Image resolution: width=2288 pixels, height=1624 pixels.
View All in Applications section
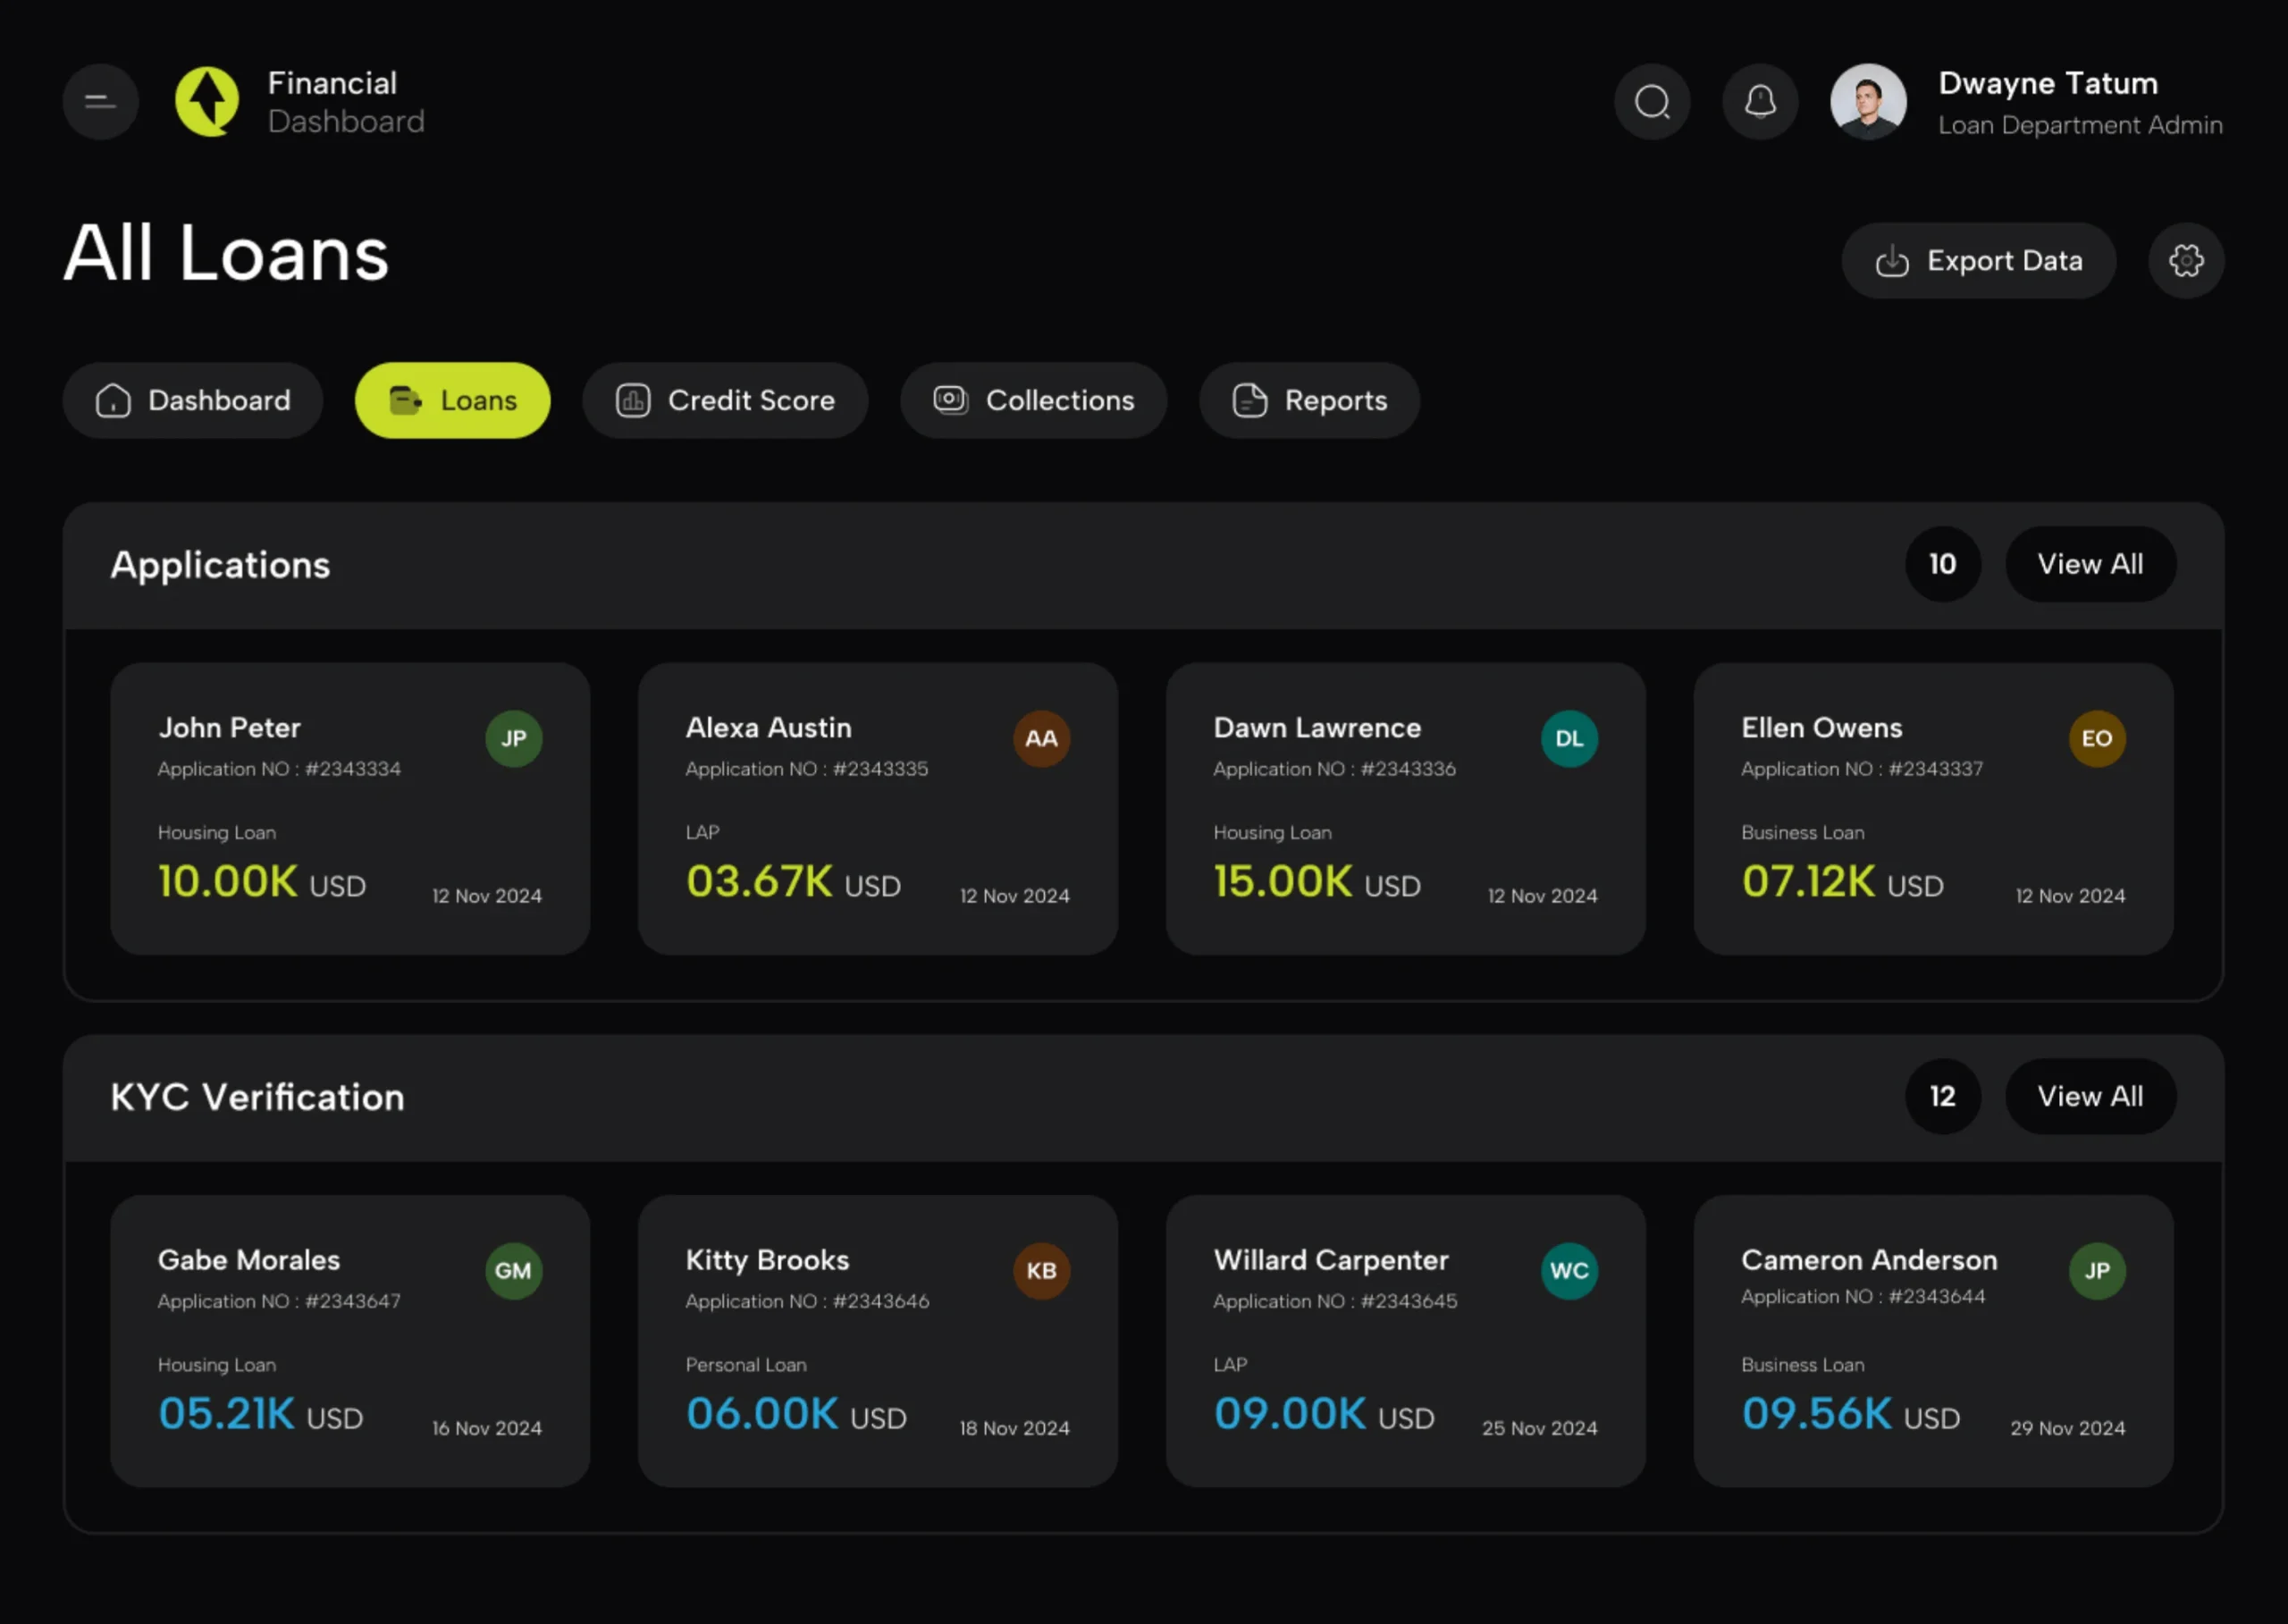(x=2090, y=565)
